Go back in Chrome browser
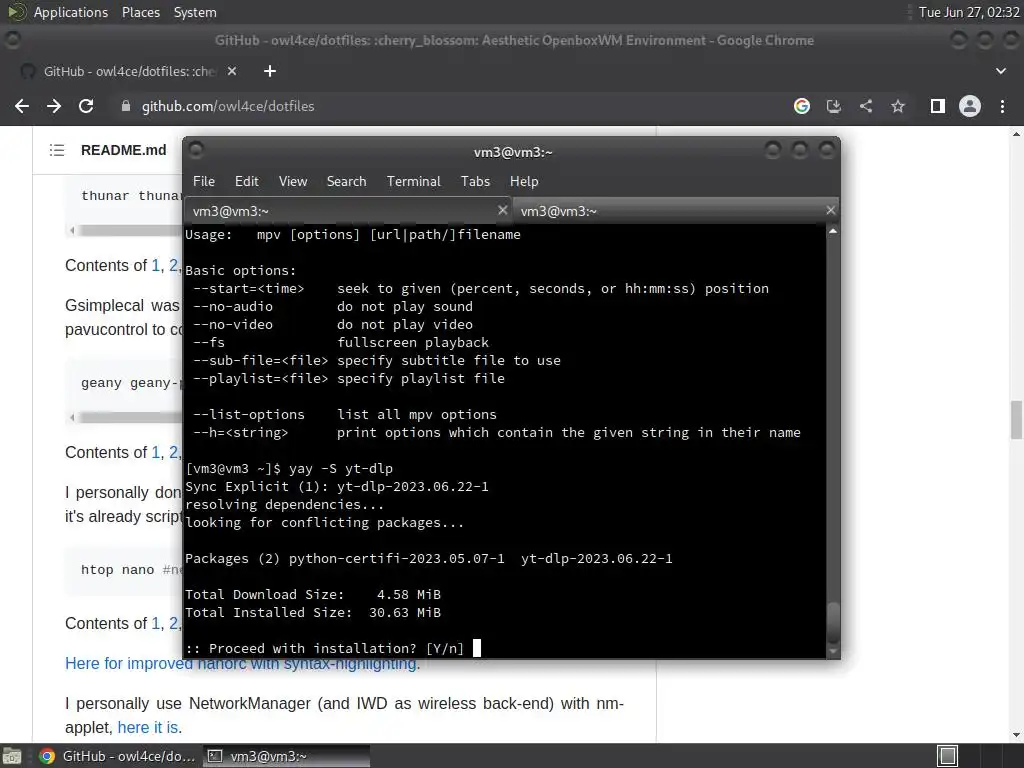This screenshot has height=768, width=1024. tap(22, 106)
